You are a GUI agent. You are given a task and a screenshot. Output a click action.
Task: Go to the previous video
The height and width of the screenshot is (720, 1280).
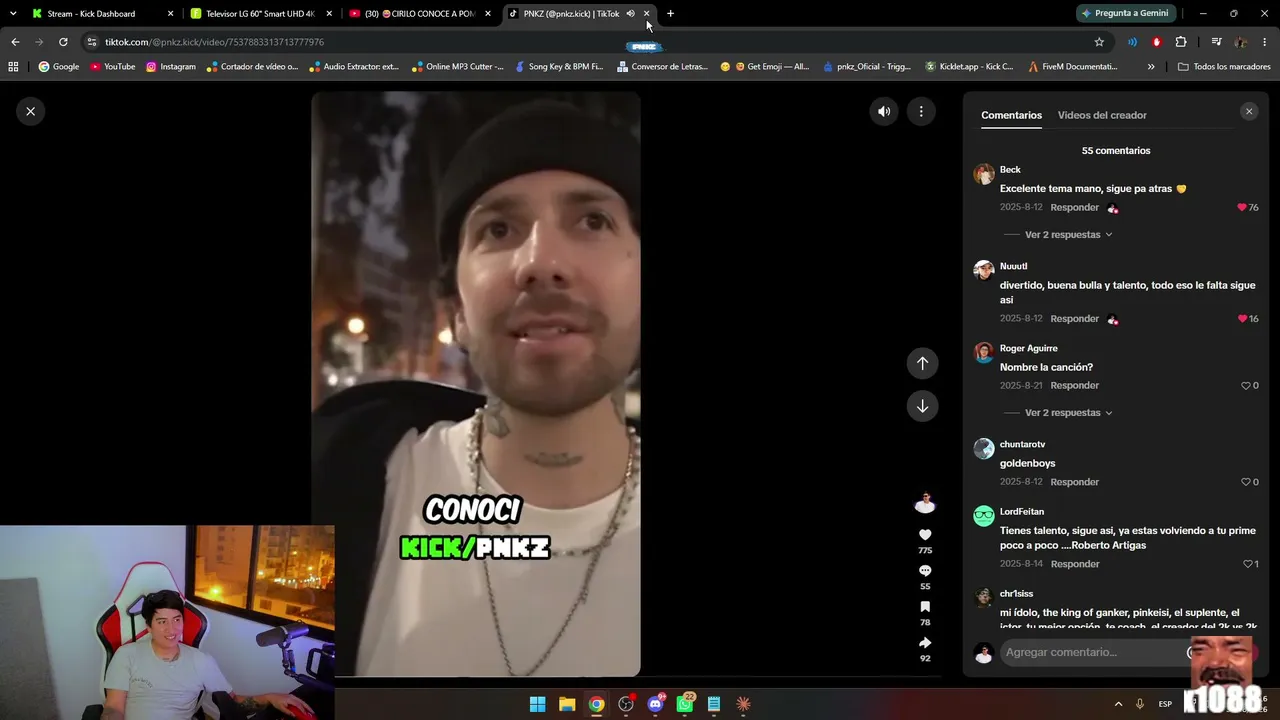tap(922, 363)
